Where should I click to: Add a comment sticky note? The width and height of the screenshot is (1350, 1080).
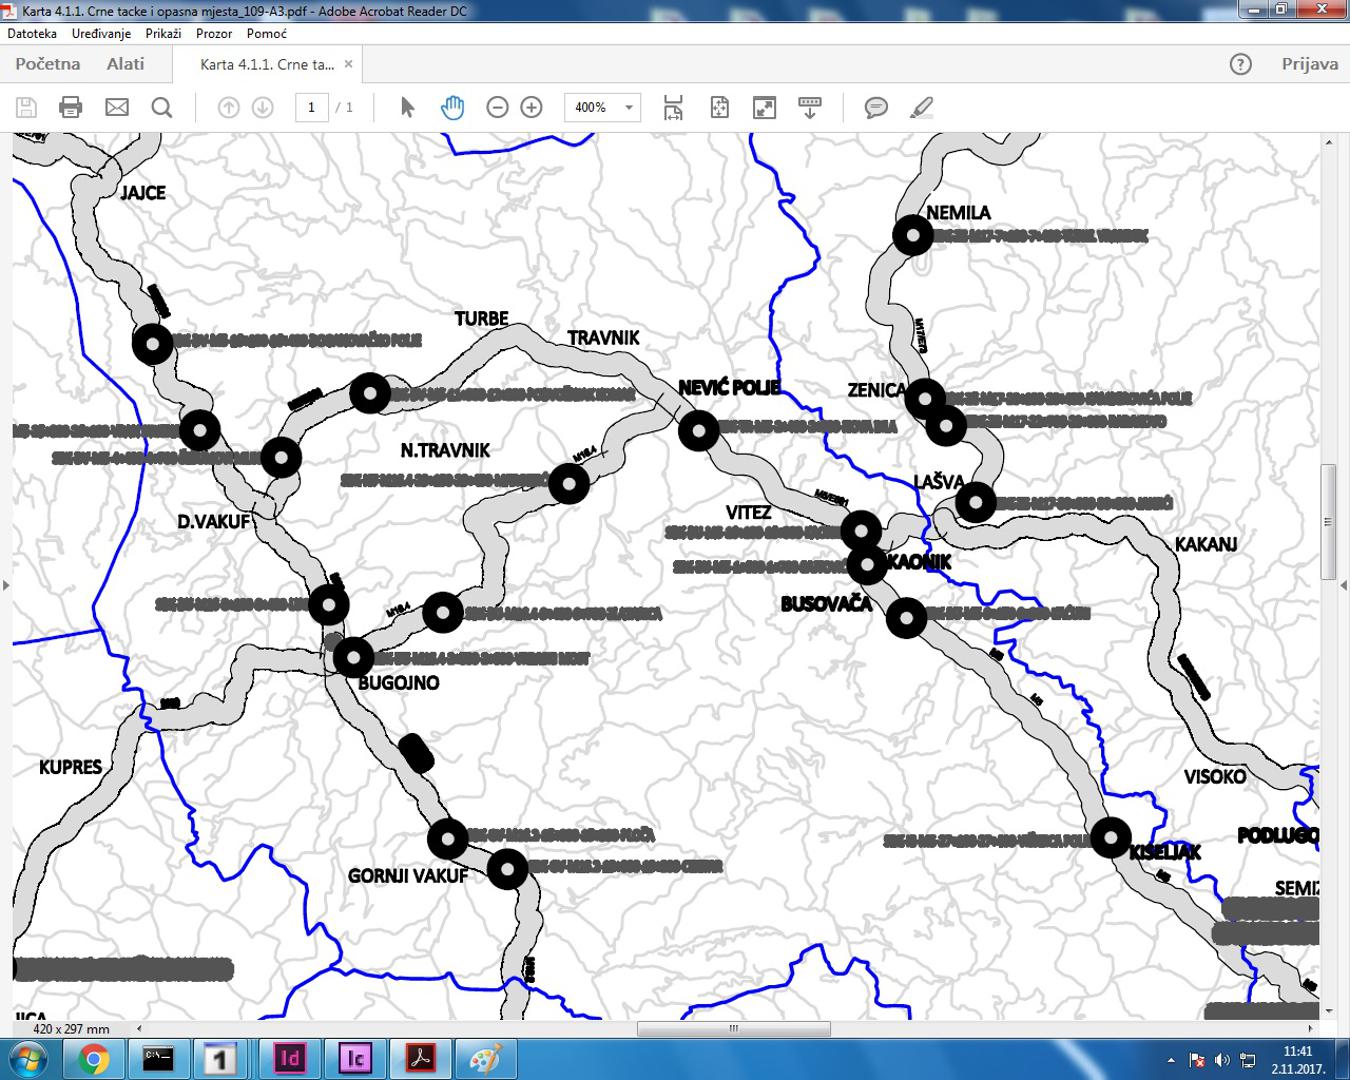876,107
